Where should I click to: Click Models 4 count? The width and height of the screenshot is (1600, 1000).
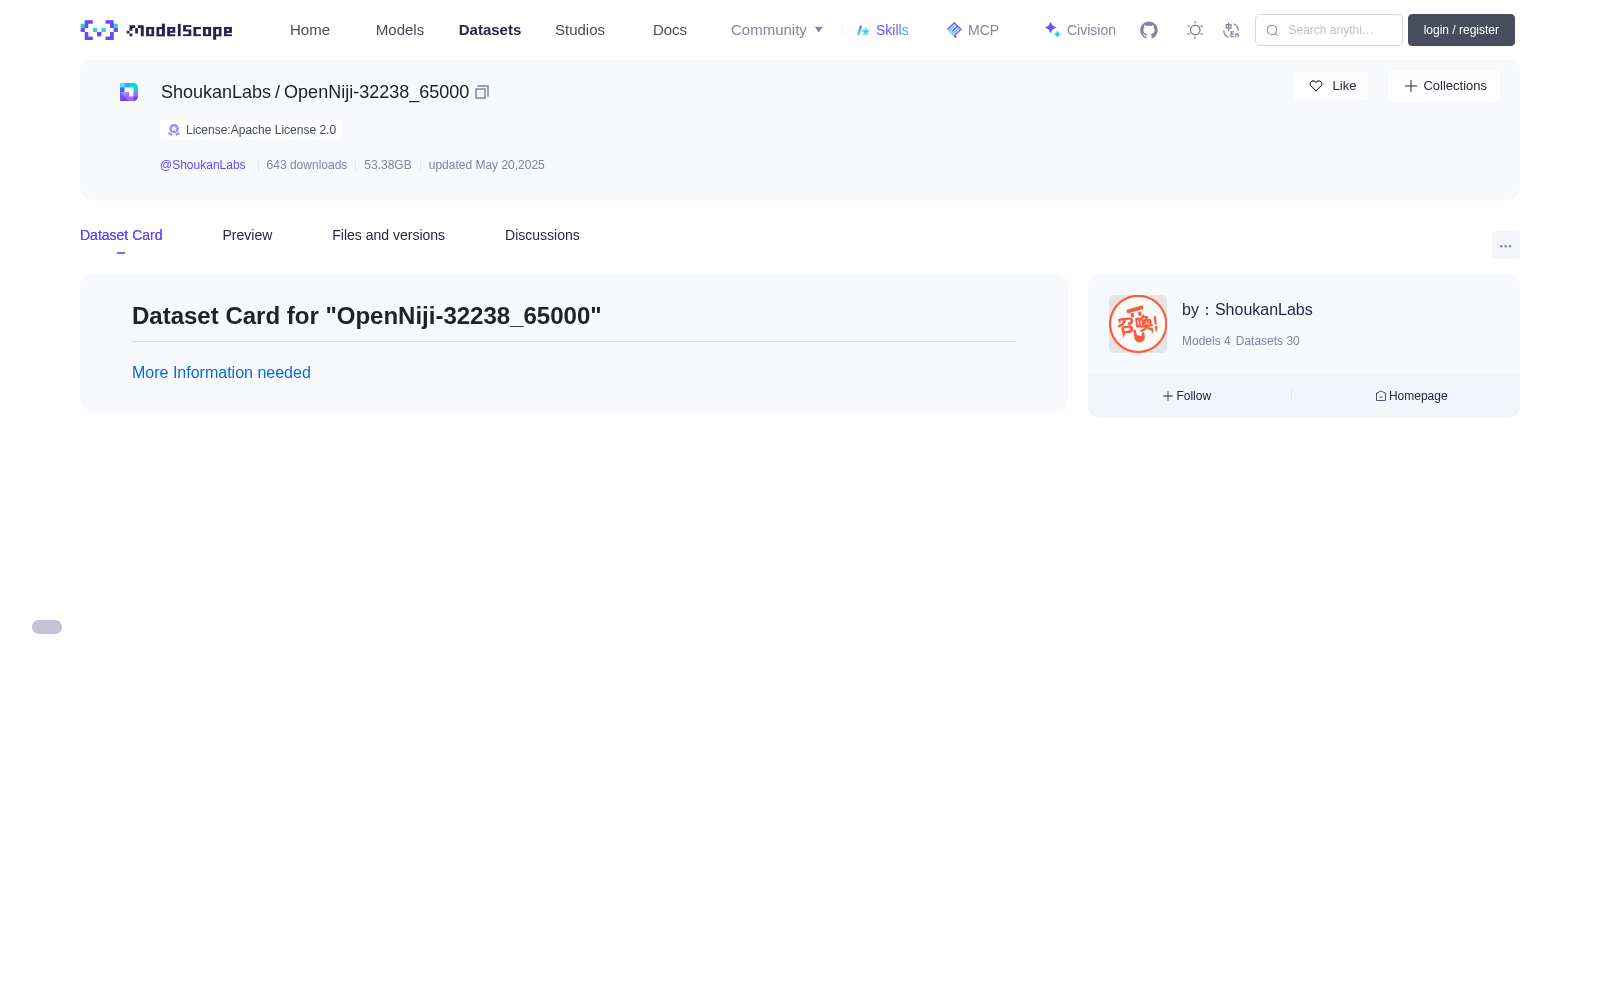click(1206, 341)
